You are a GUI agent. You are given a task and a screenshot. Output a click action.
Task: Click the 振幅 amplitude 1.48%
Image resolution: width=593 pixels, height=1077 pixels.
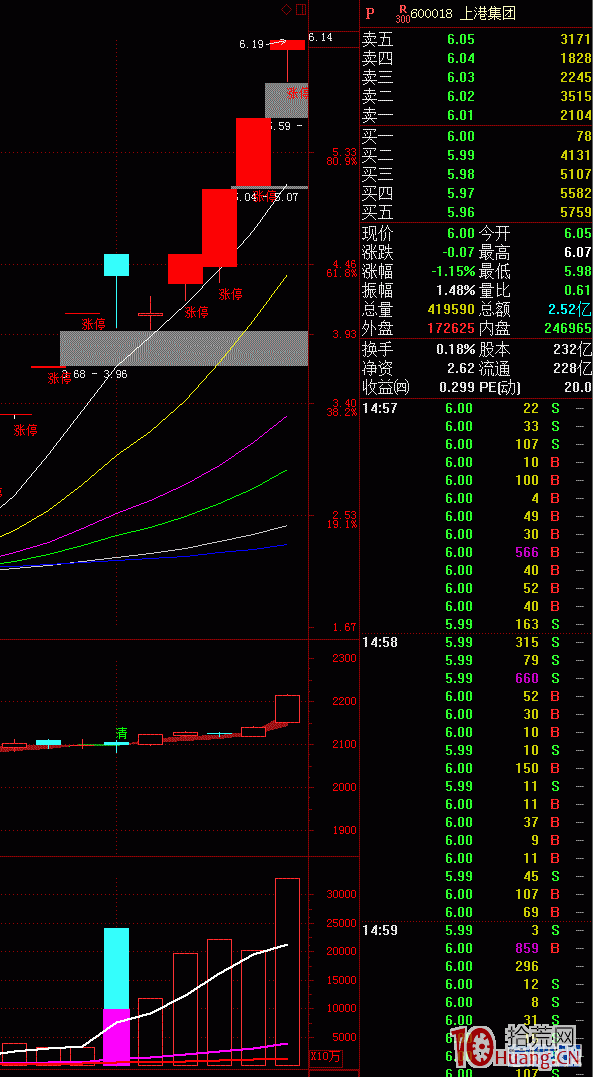[456, 290]
